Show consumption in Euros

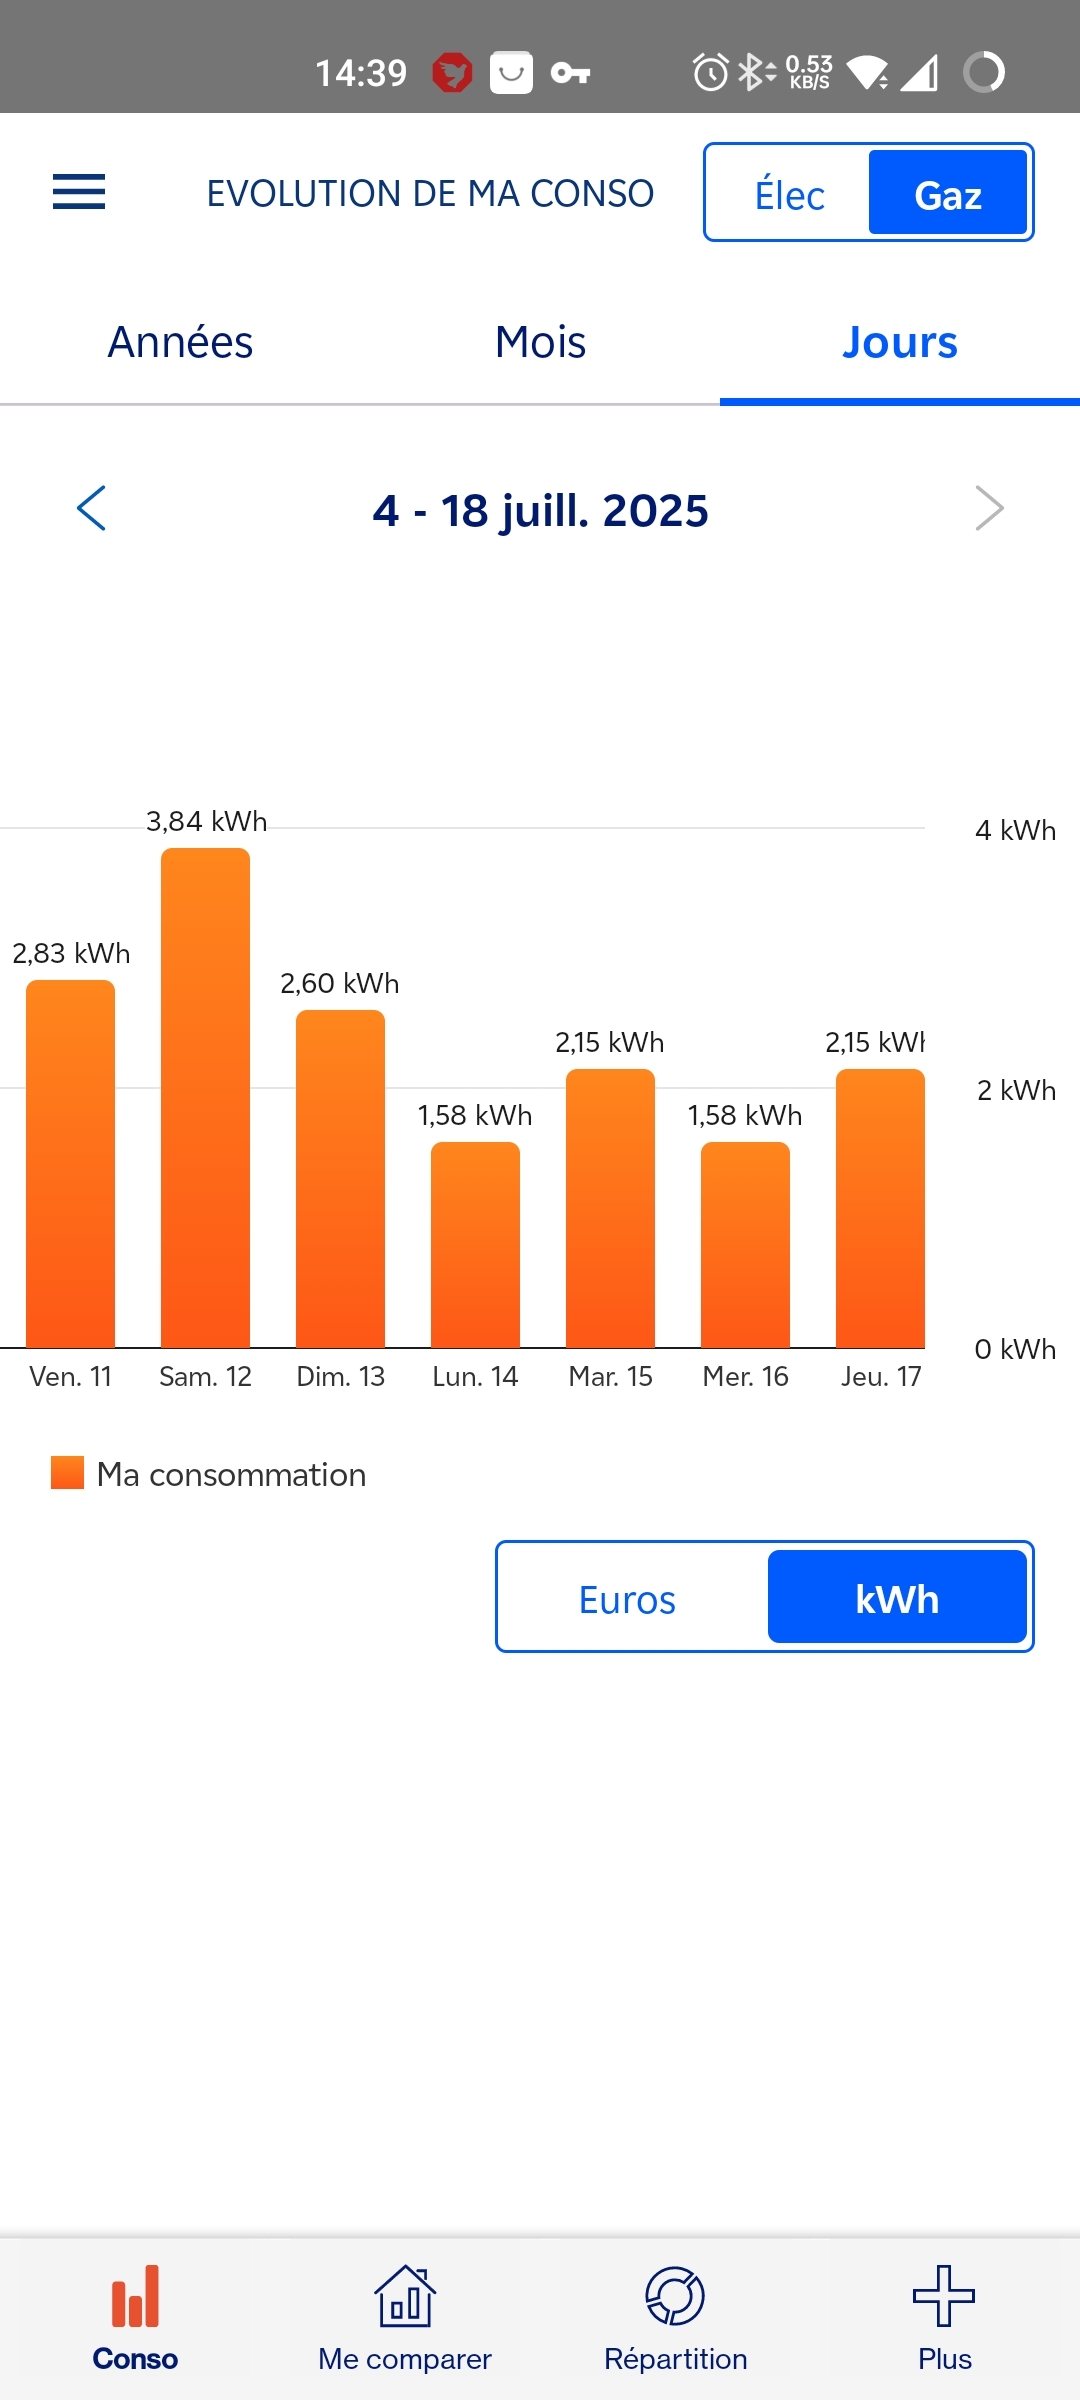tap(628, 1599)
